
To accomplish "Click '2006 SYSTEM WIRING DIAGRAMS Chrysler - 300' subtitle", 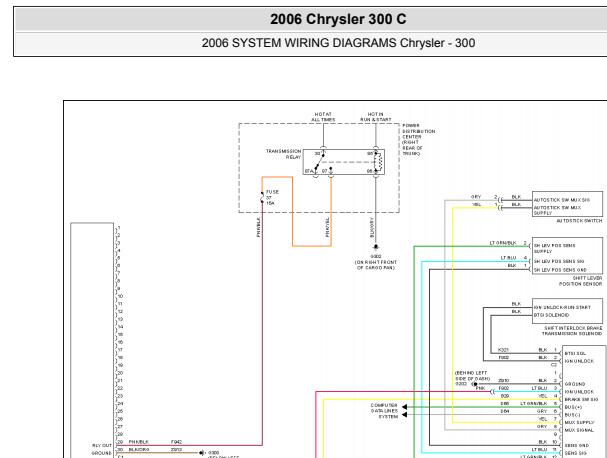I will [338, 43].
